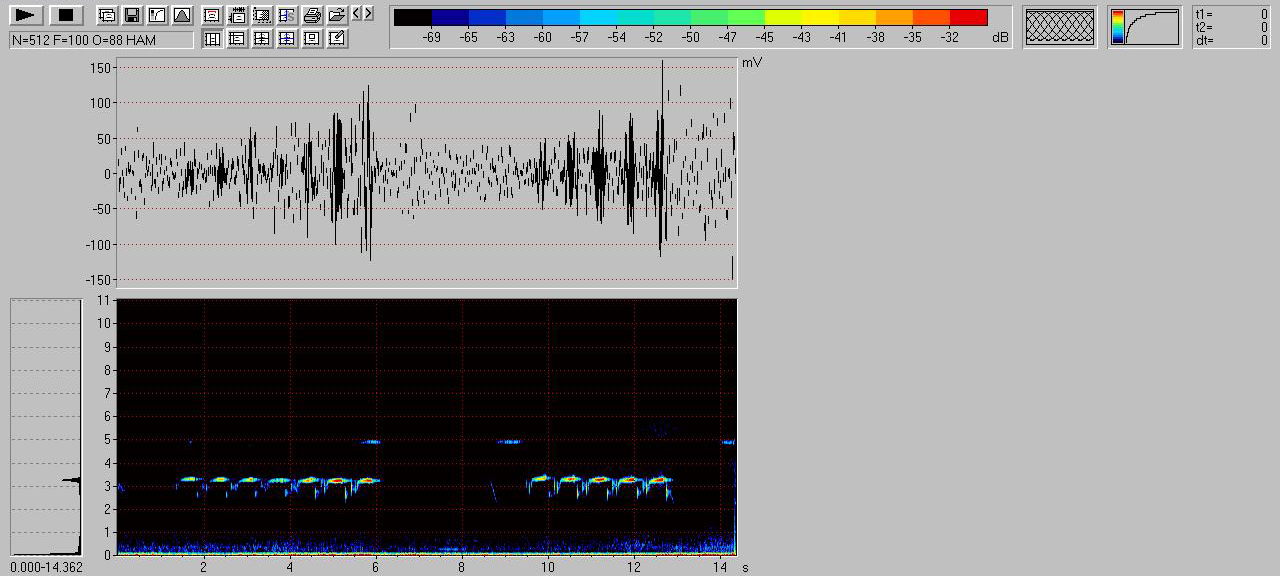Click the red end of color scale
The height and width of the screenshot is (576, 1280).
(x=968, y=17)
